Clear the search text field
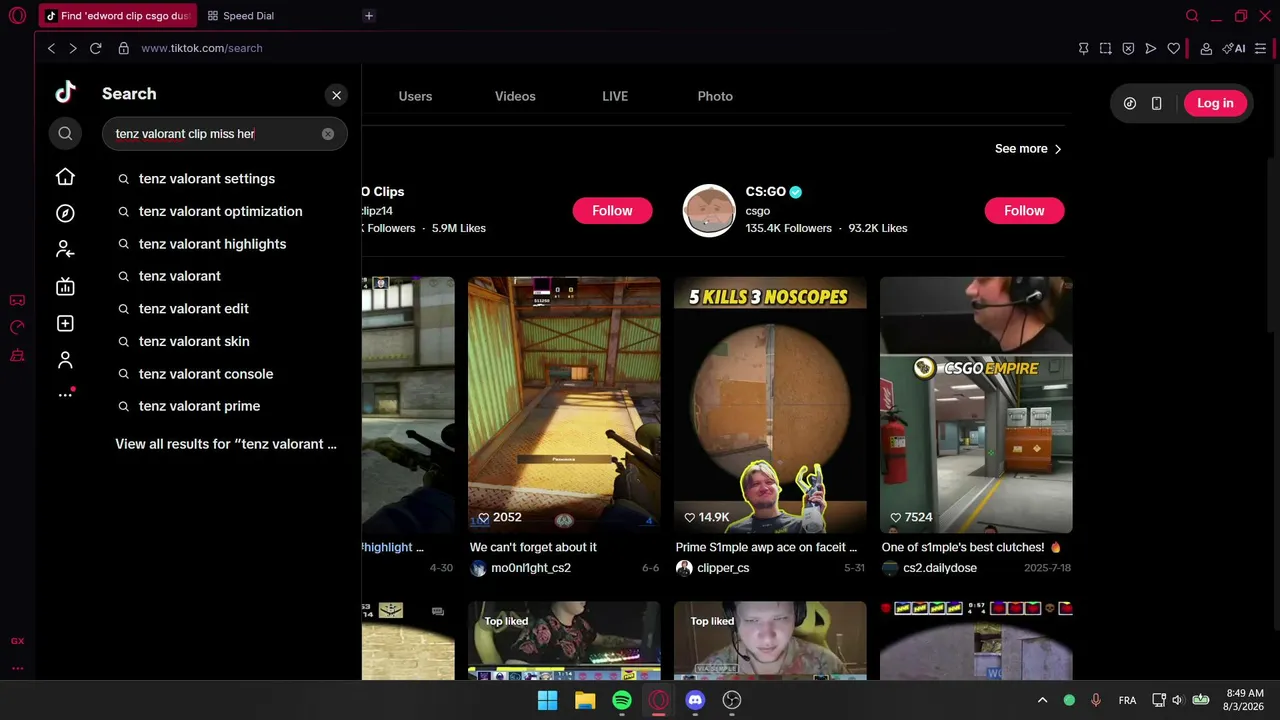The image size is (1280, 720). 328,134
